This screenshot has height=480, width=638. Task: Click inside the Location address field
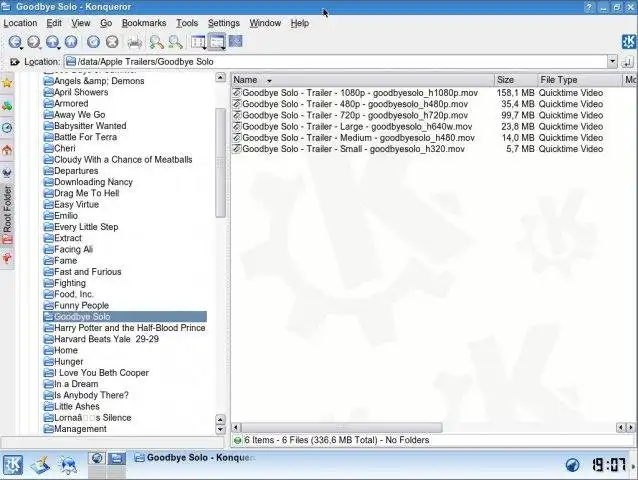(x=336, y=62)
